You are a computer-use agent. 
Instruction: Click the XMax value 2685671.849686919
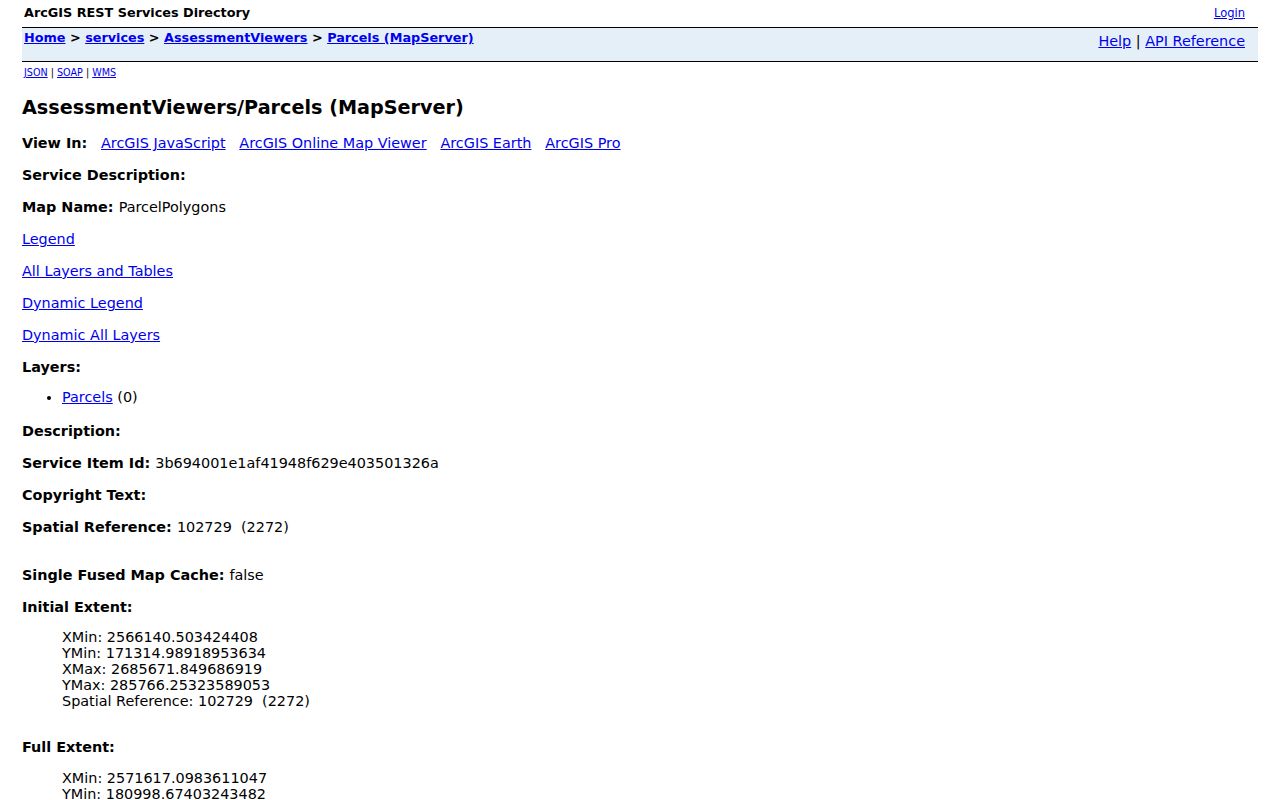187,669
